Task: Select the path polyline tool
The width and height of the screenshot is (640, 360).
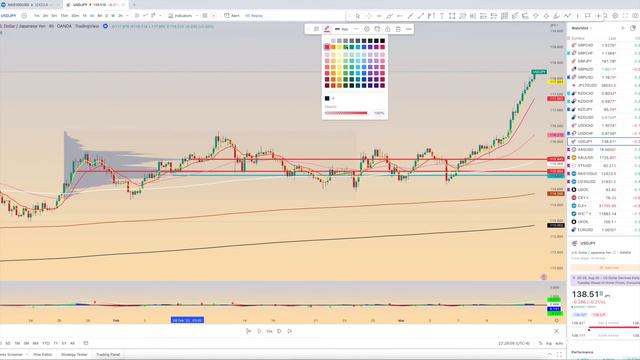Action: 567,16
